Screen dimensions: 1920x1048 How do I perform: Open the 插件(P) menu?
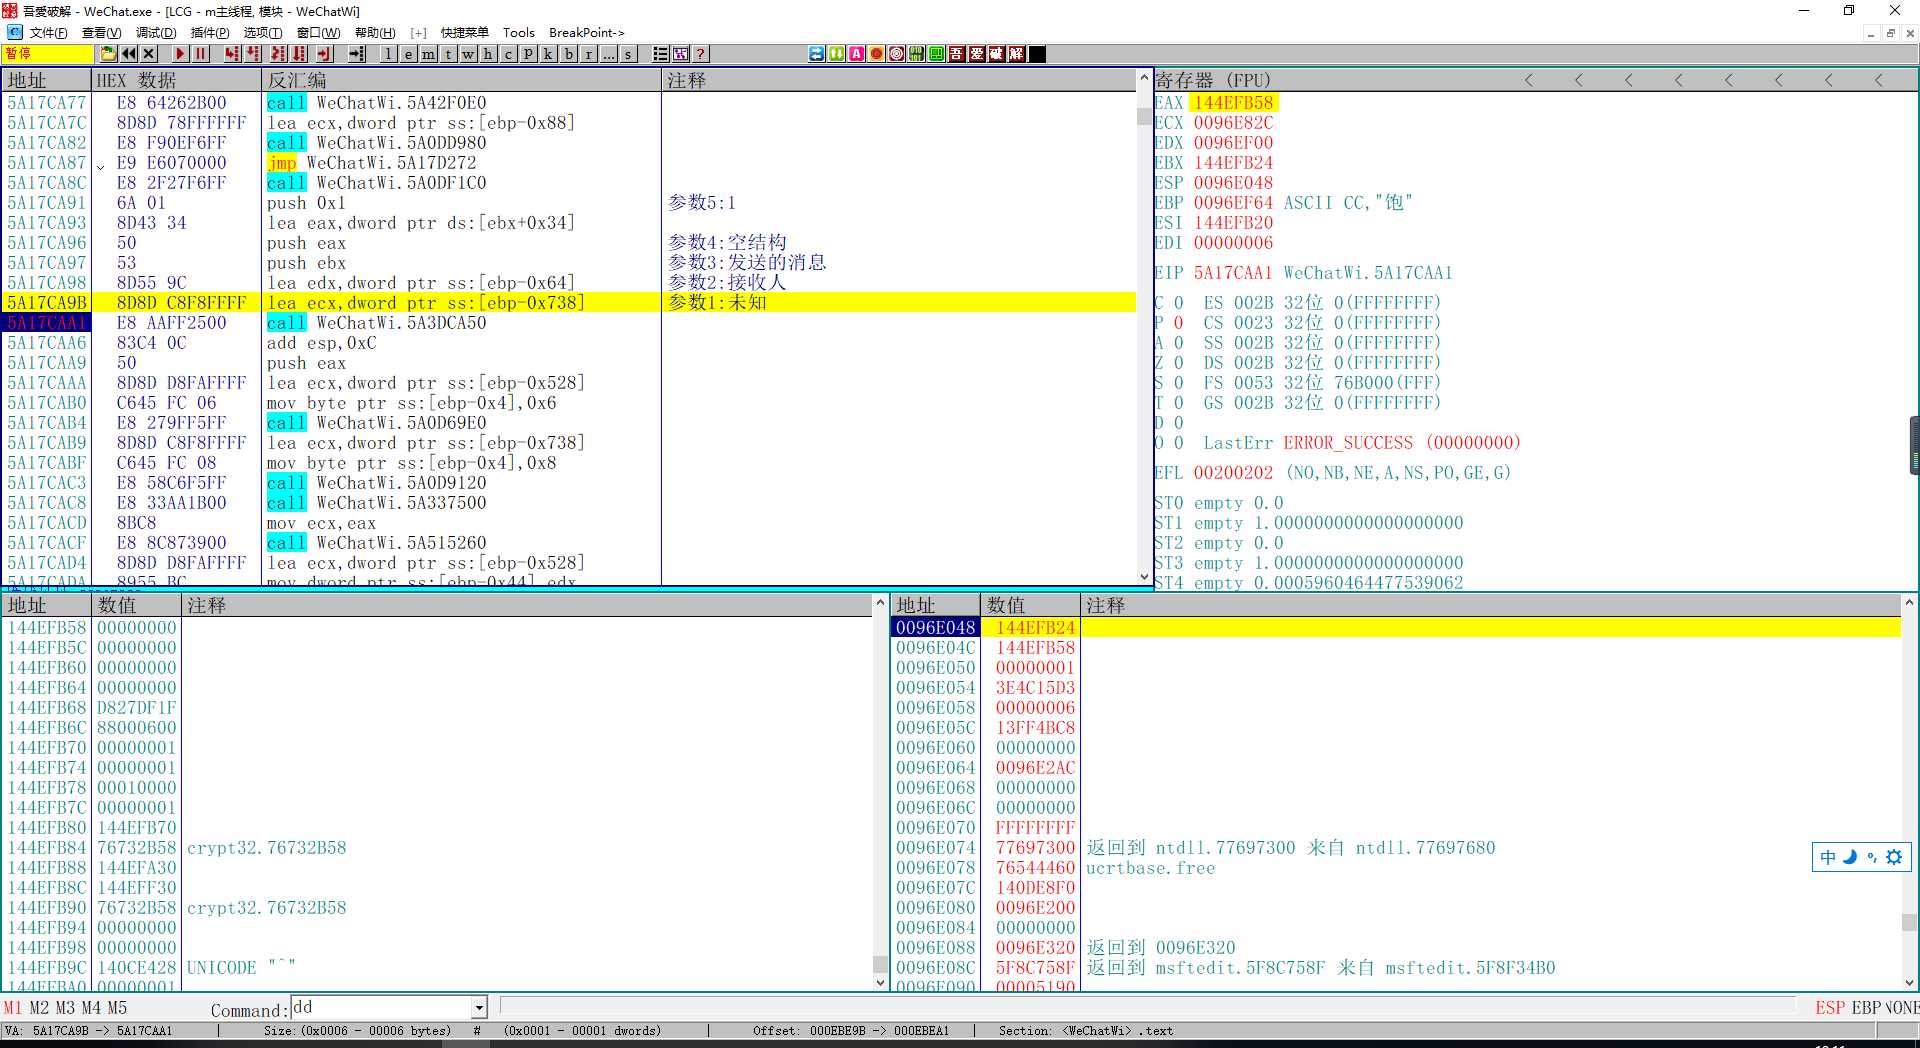210,33
